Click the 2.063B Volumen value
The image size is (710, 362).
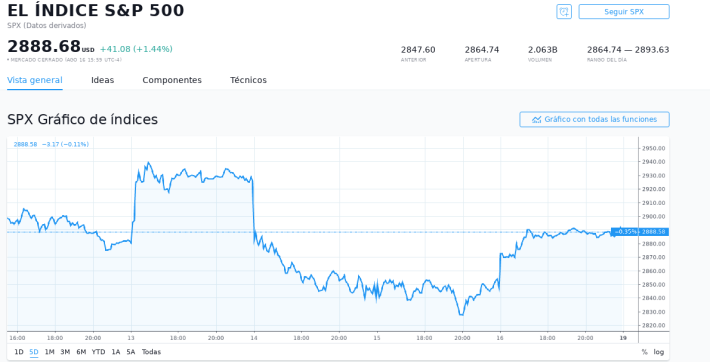pos(542,50)
